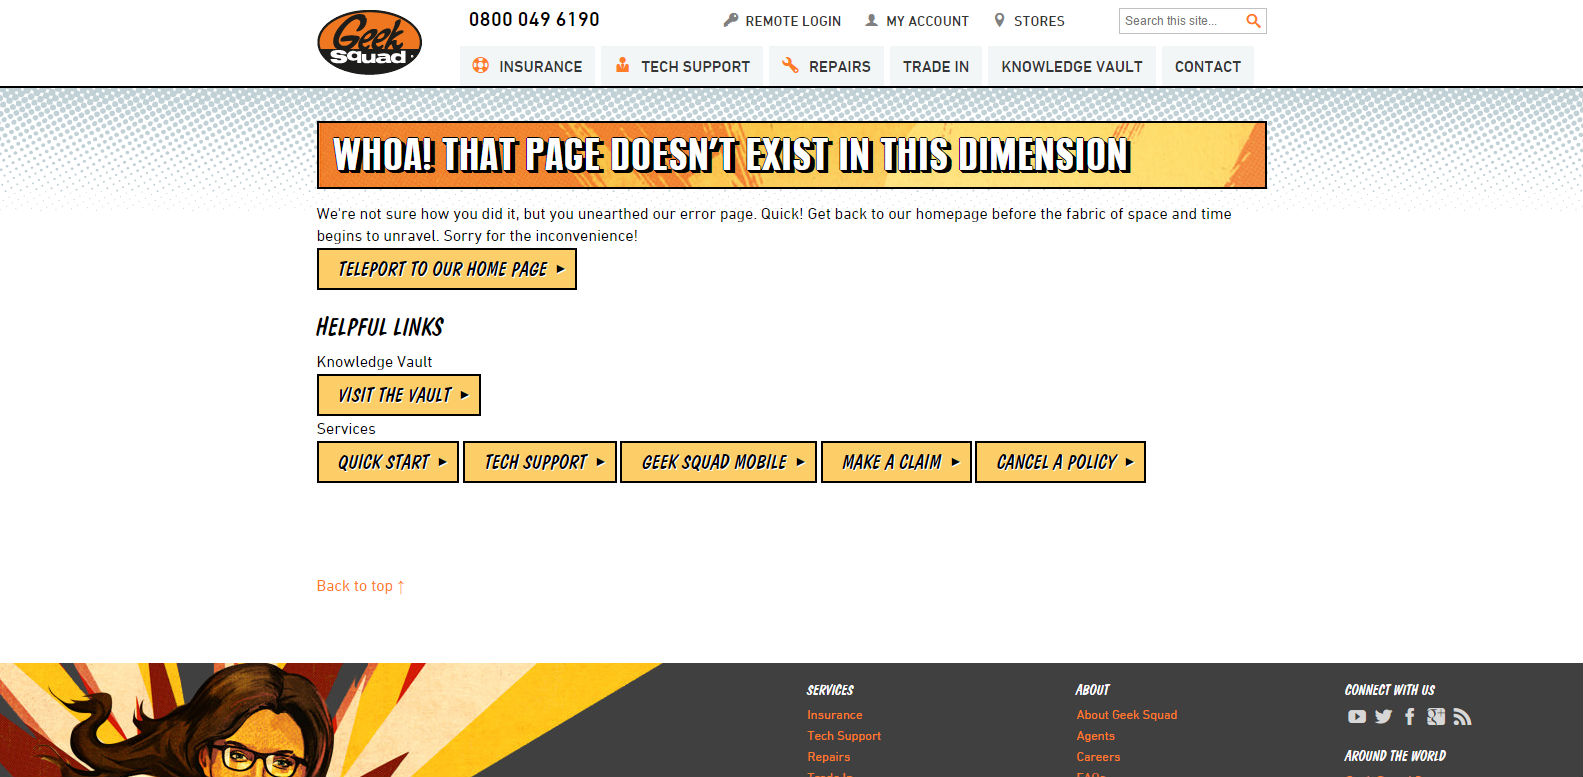This screenshot has height=777, width=1583.
Task: Click the yellow Tech Support service button
Action: point(540,462)
